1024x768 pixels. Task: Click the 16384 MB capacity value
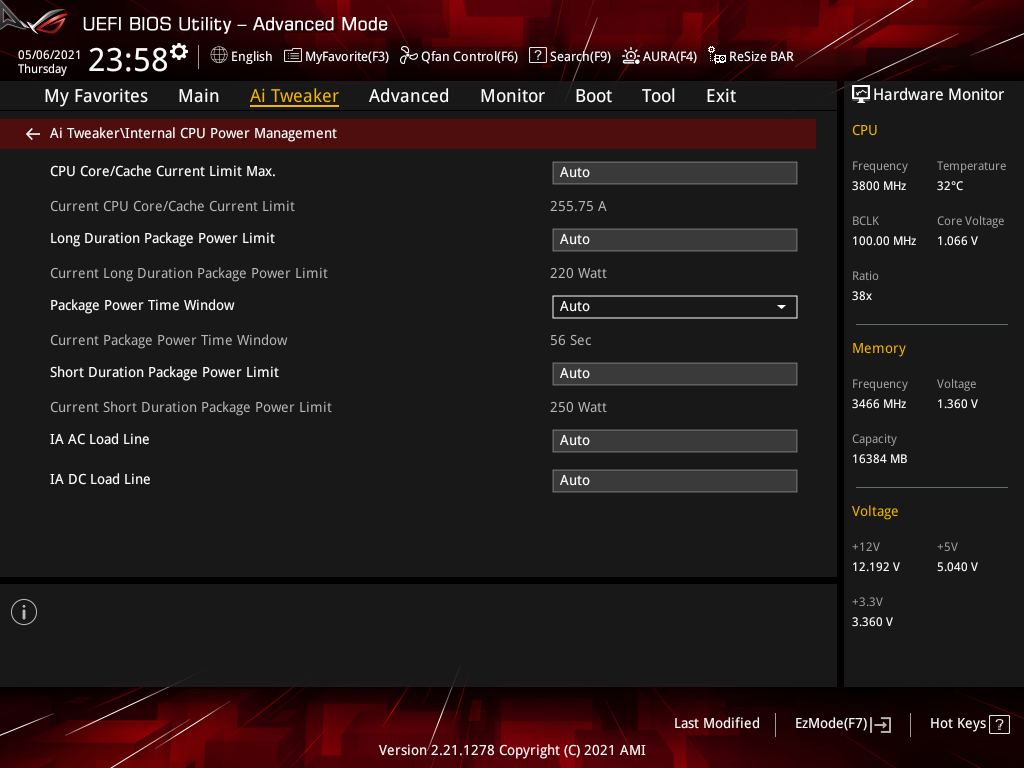coord(880,458)
